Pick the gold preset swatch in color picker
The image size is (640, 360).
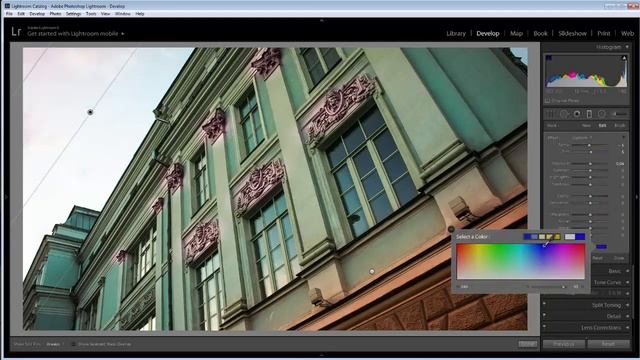click(557, 237)
